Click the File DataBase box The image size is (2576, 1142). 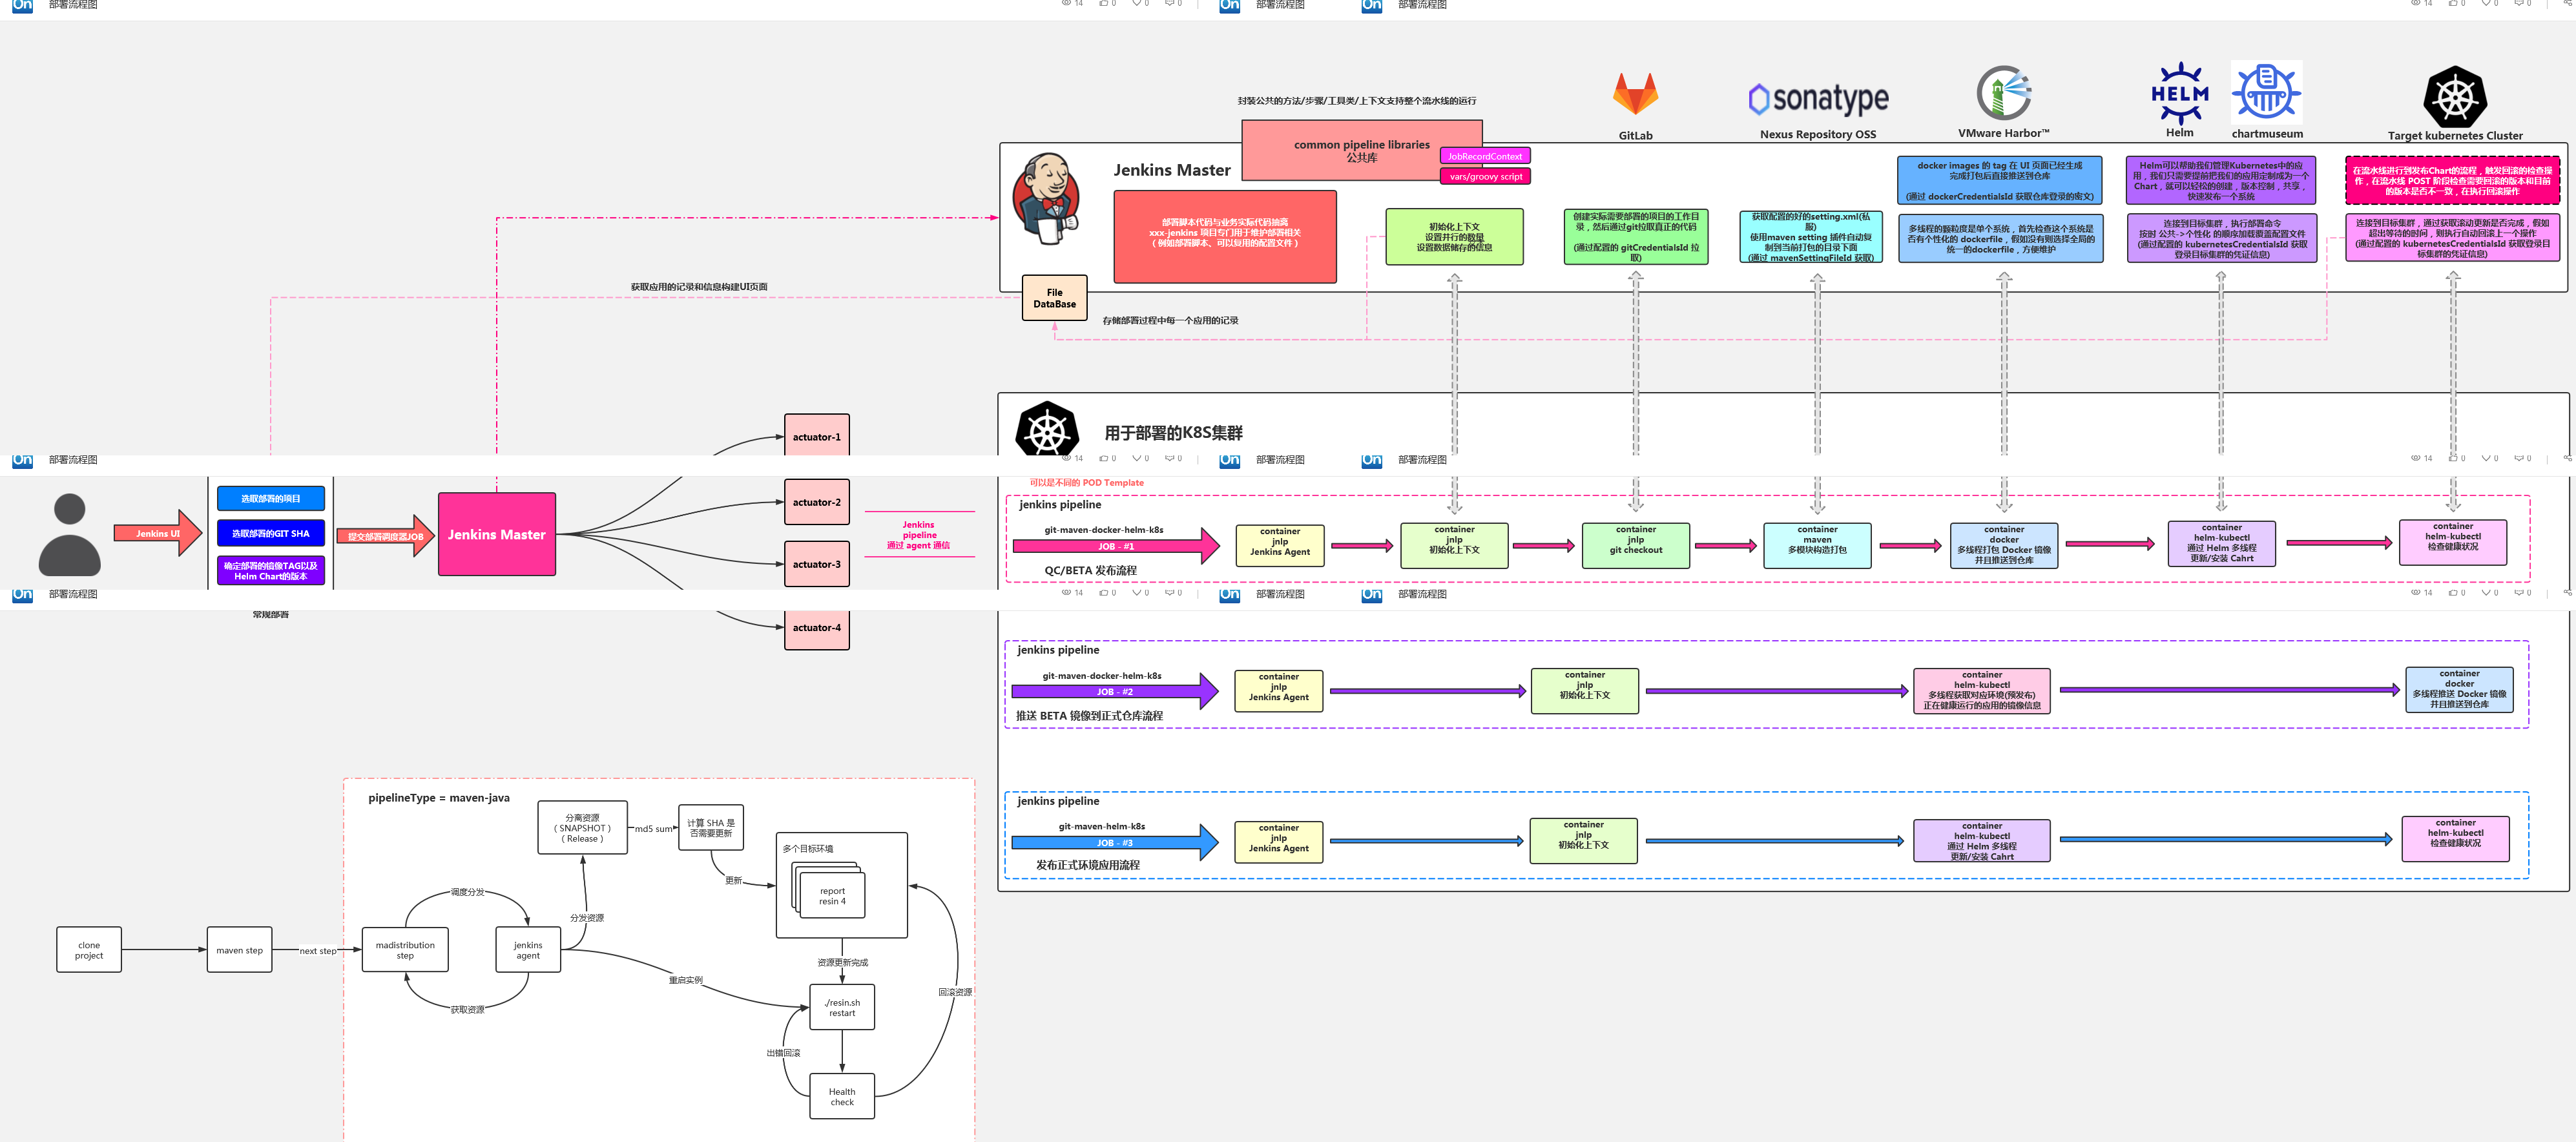(1054, 298)
